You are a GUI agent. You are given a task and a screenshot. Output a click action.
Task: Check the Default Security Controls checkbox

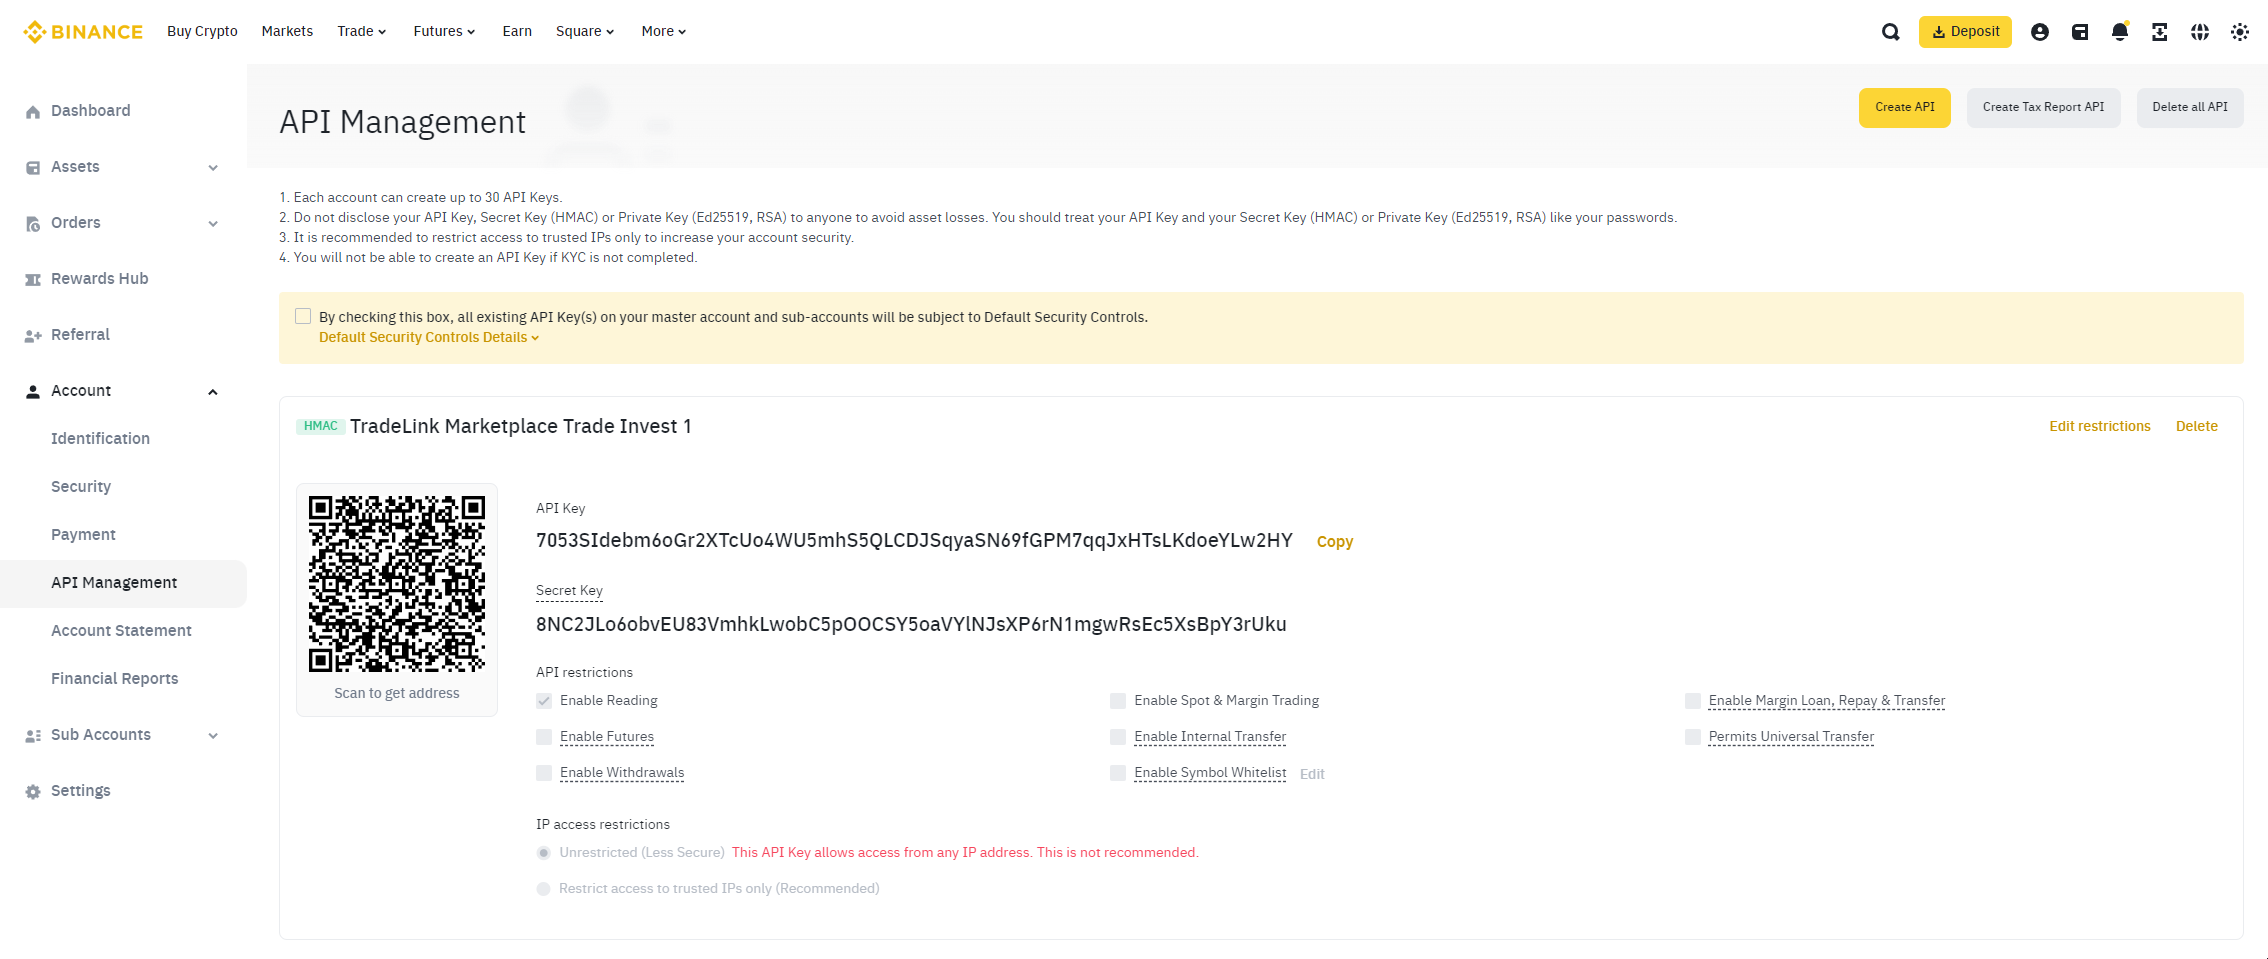303,316
